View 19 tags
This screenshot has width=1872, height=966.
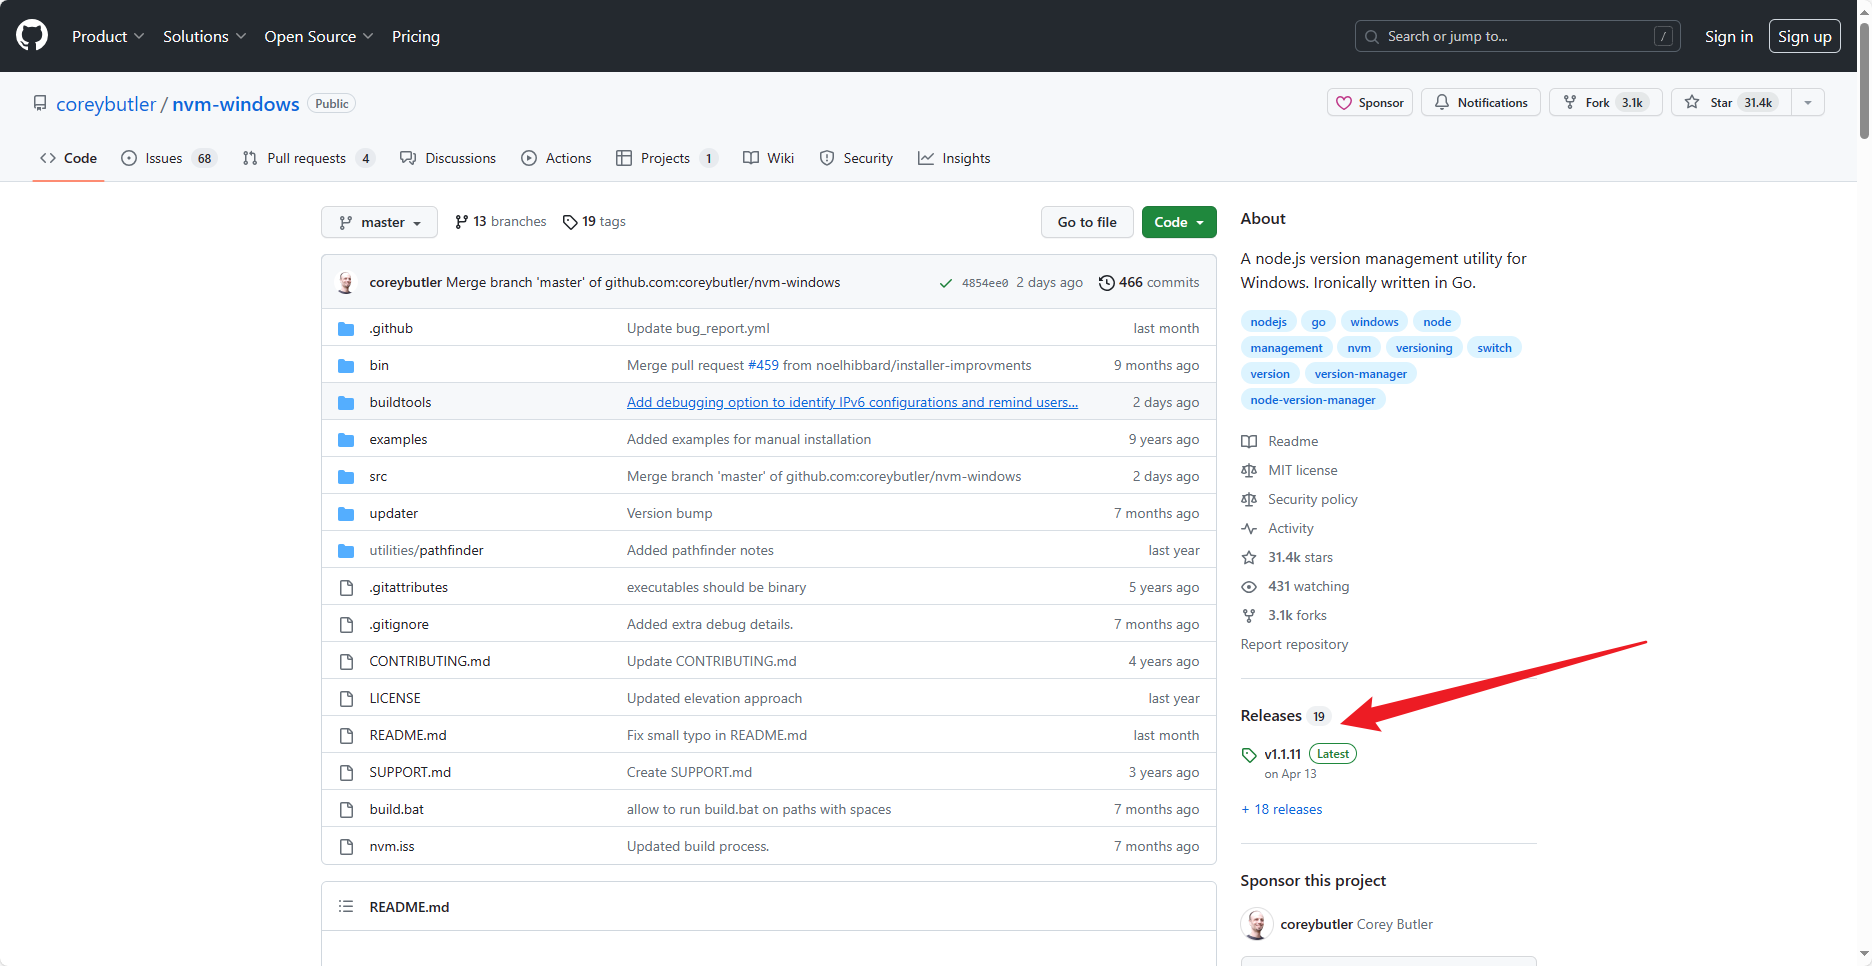coord(594,222)
